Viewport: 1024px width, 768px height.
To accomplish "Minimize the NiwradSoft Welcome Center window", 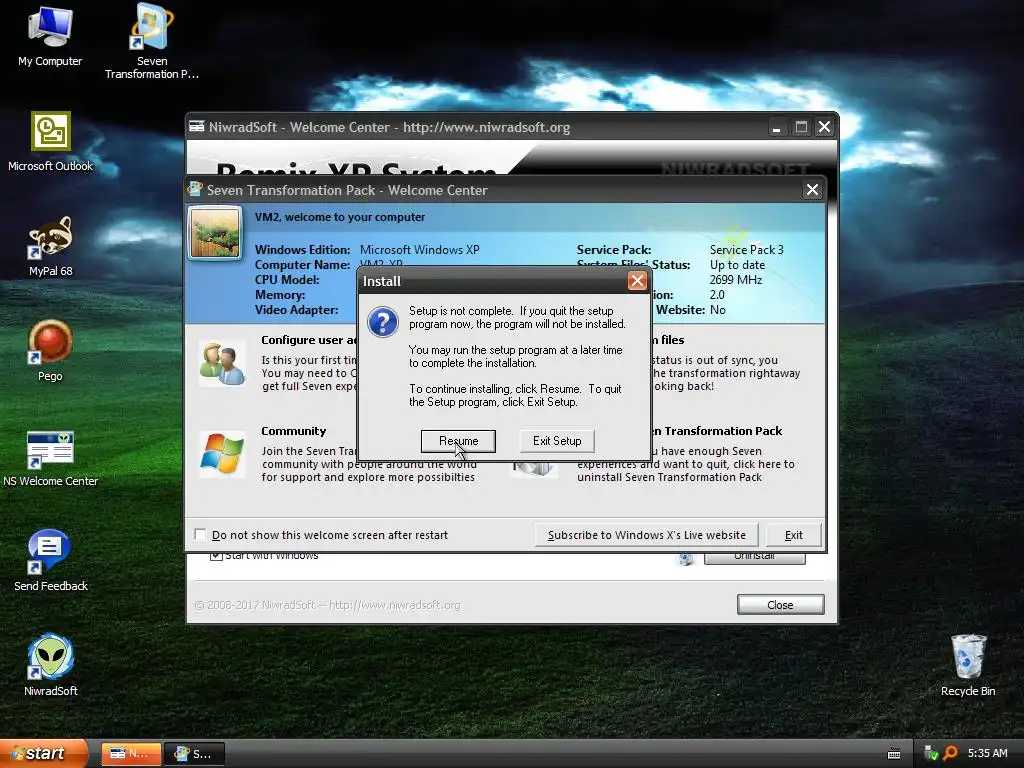I will click(776, 127).
